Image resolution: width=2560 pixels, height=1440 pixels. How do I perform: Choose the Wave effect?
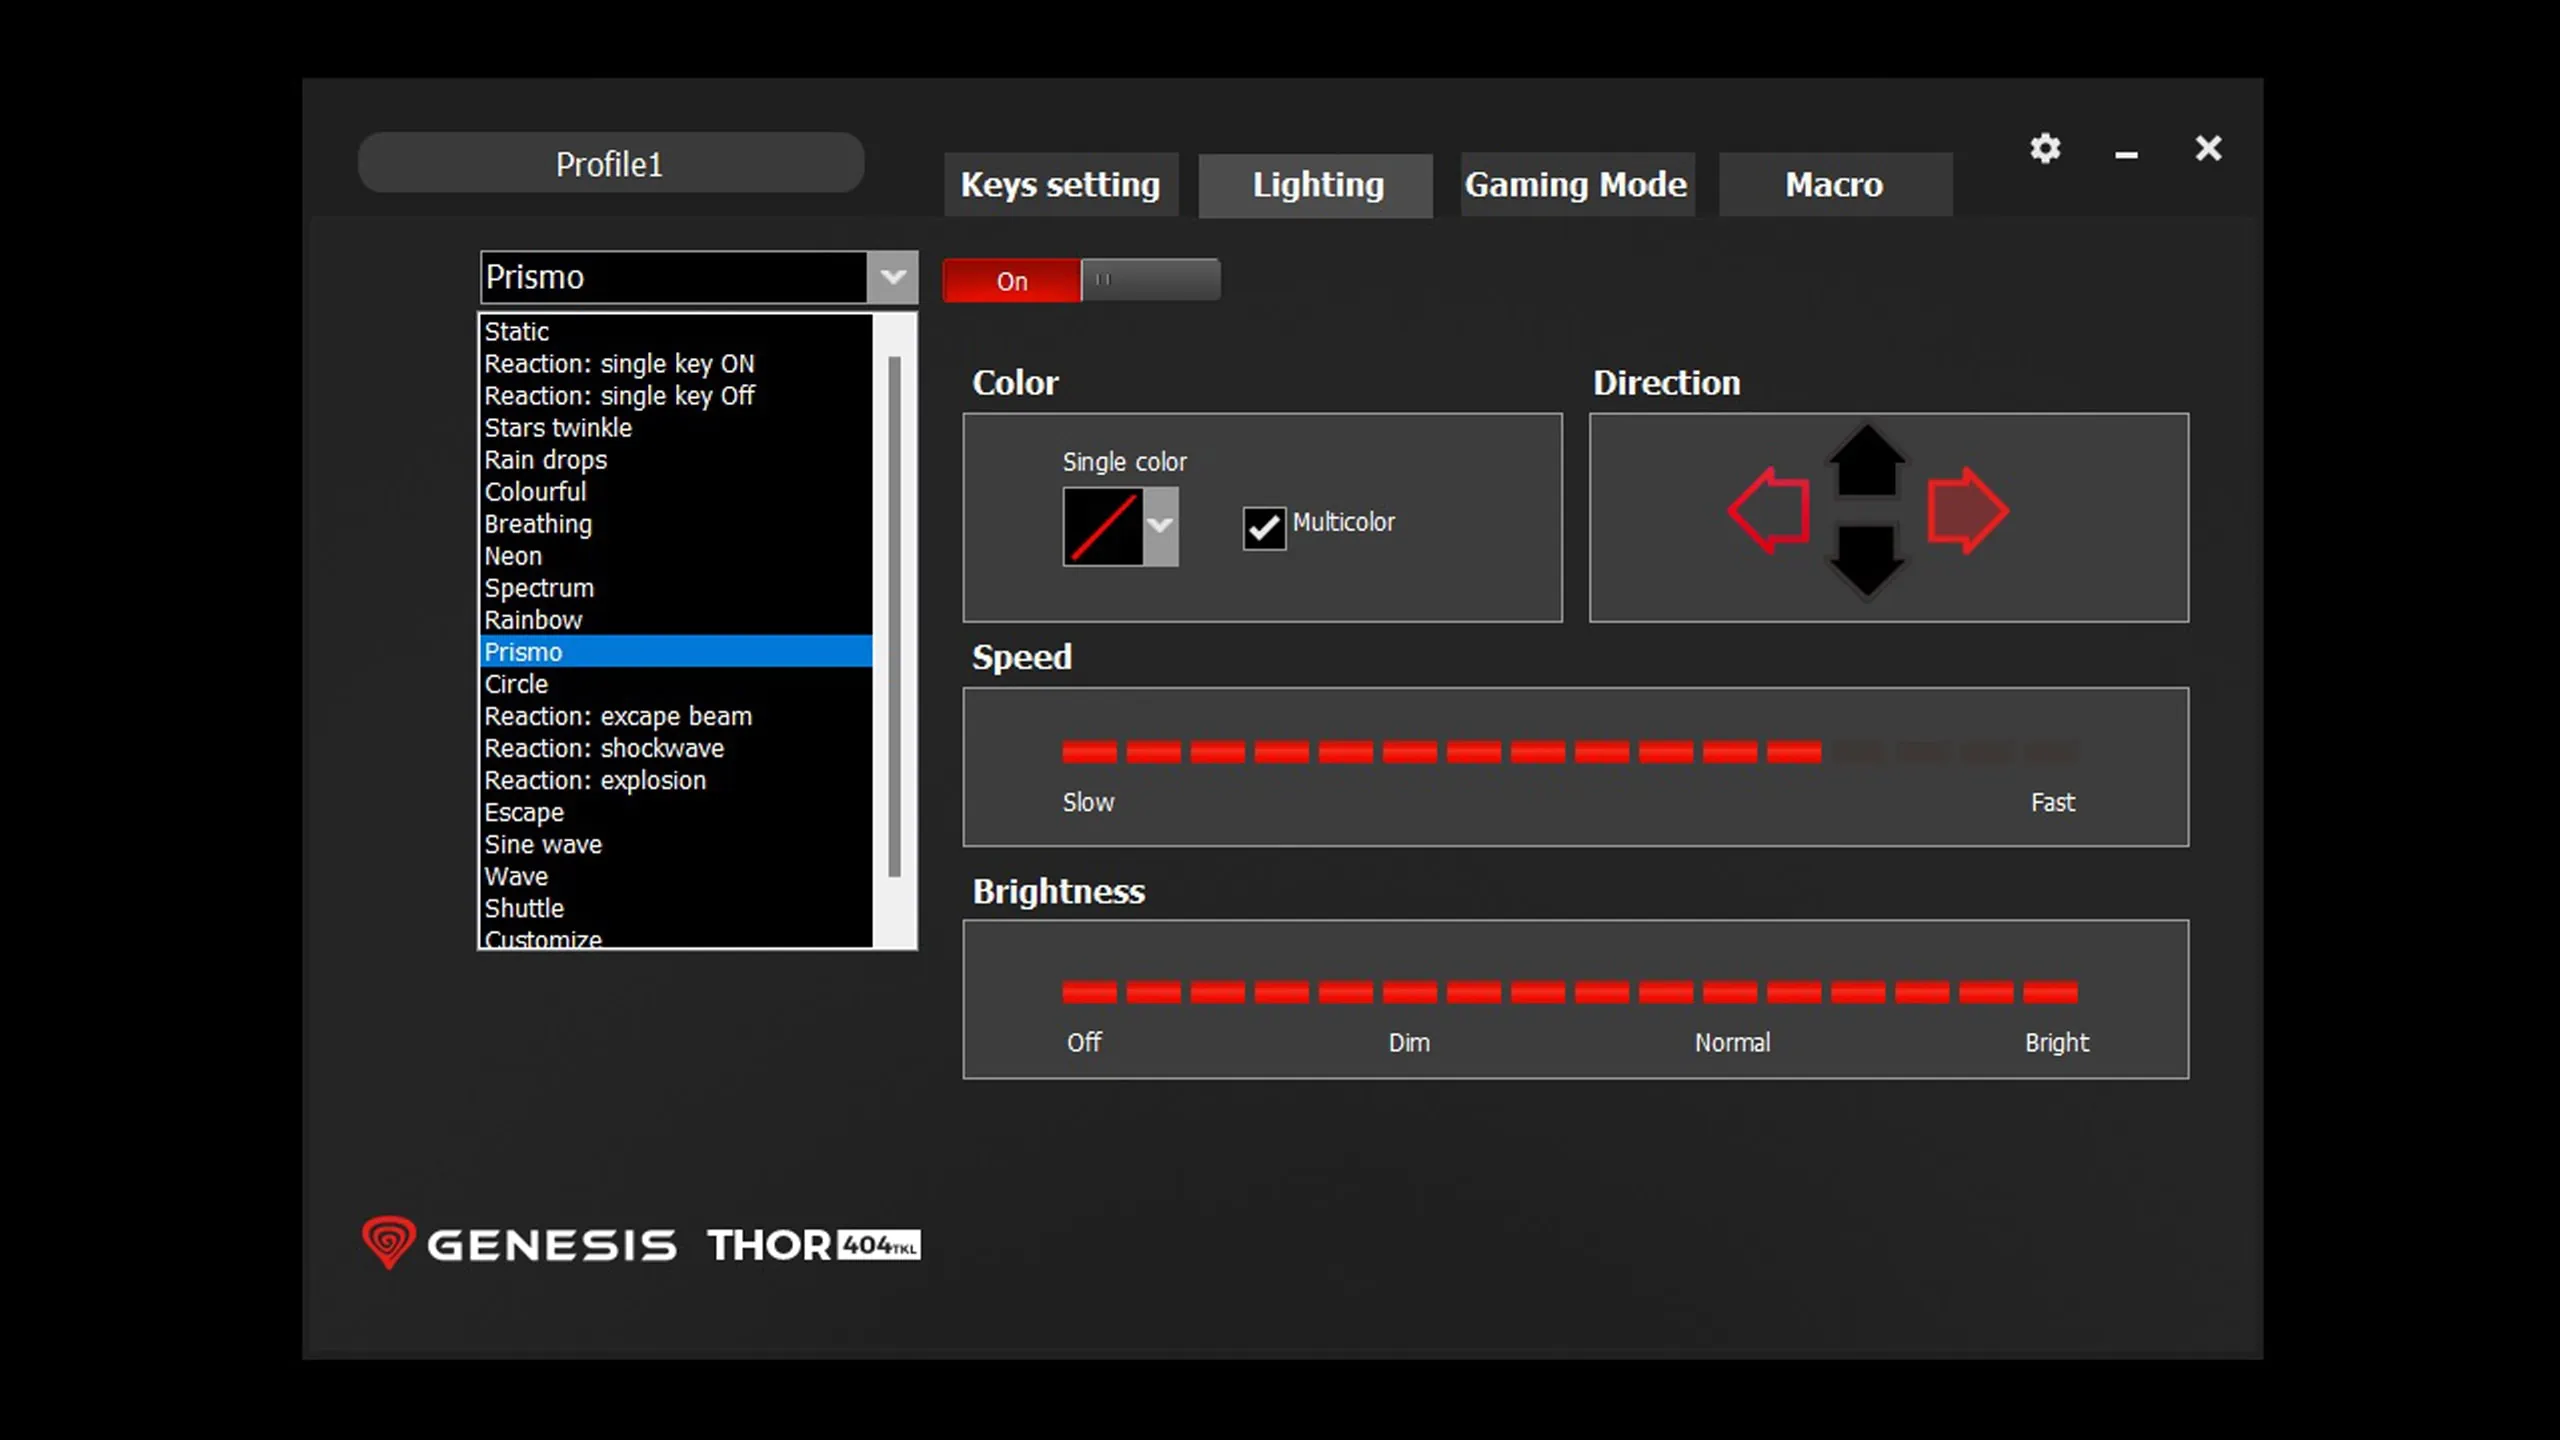(x=676, y=876)
